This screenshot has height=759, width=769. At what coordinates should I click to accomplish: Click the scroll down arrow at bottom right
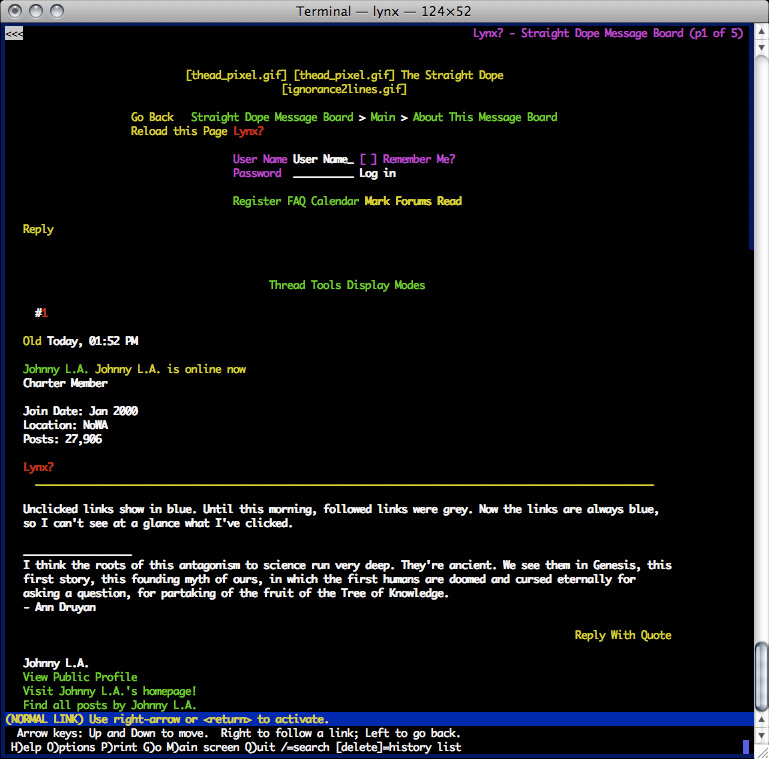point(762,735)
